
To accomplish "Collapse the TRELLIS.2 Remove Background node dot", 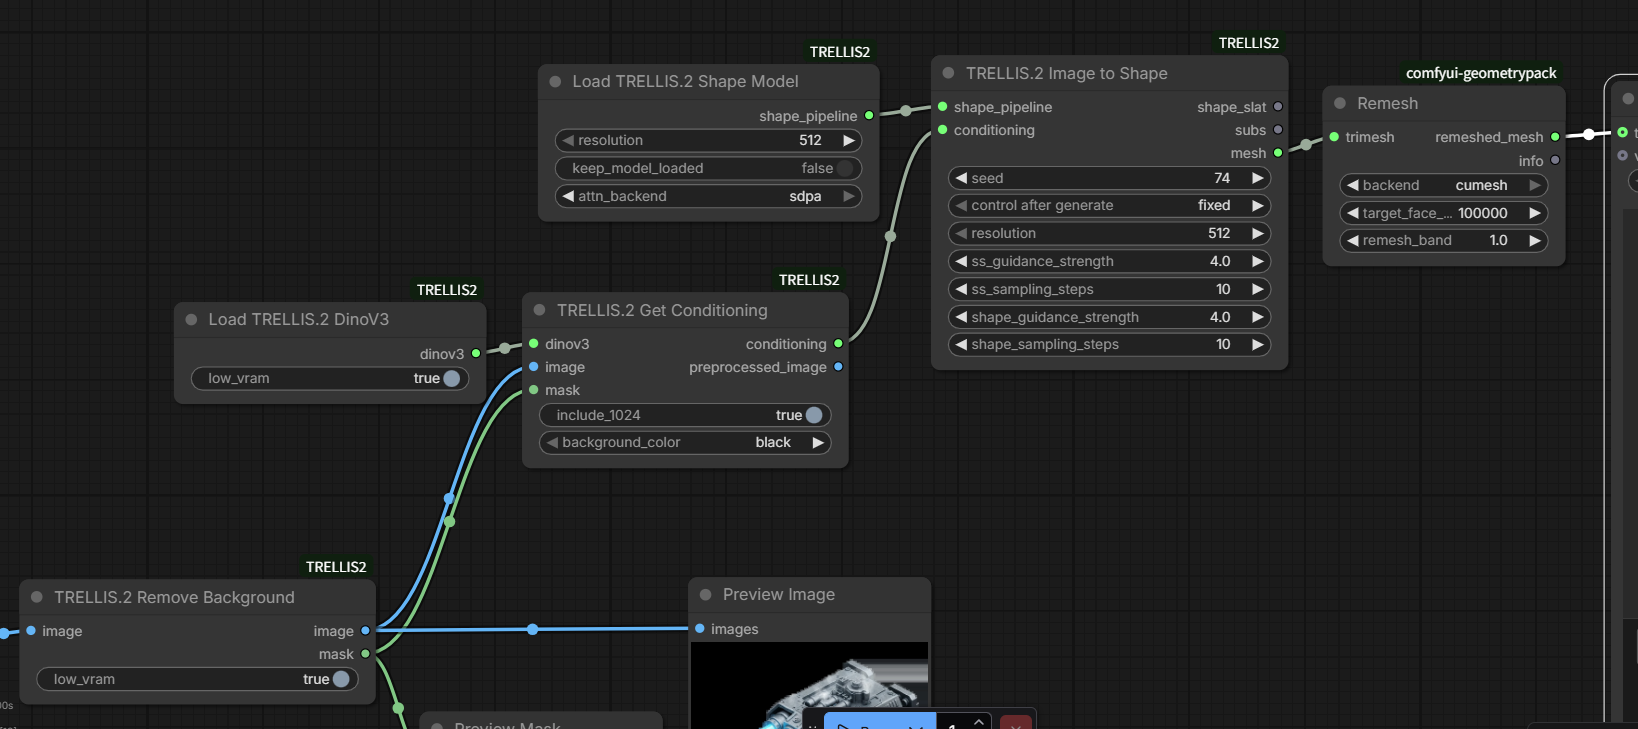I will (37, 597).
